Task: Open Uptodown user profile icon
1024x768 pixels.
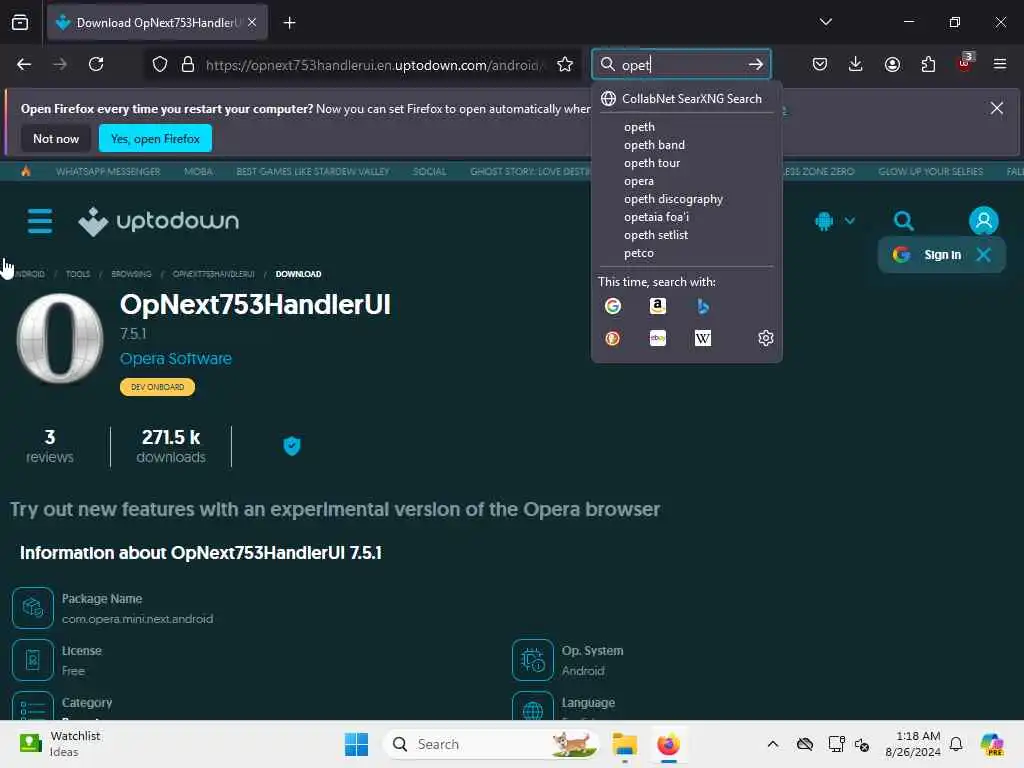Action: [984, 221]
